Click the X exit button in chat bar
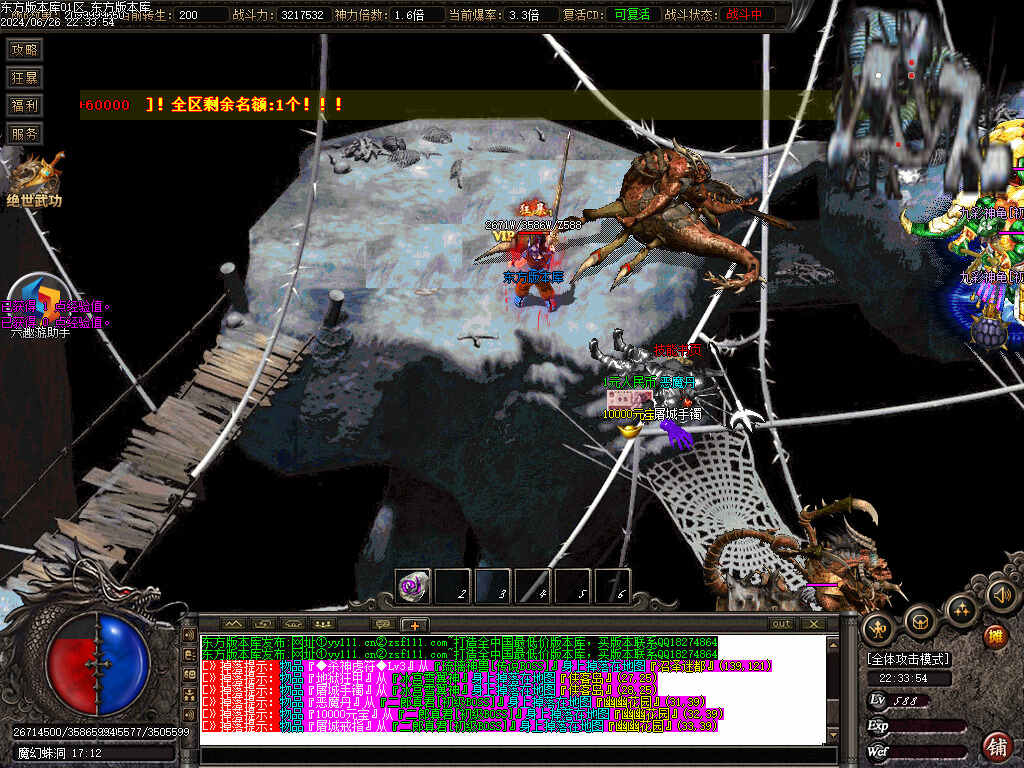 814,624
